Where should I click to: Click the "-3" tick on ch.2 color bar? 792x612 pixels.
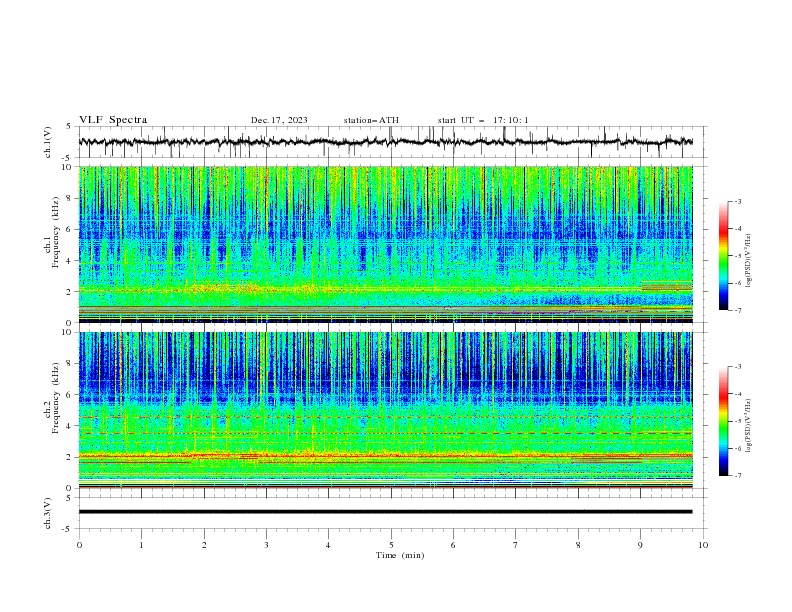tap(738, 367)
